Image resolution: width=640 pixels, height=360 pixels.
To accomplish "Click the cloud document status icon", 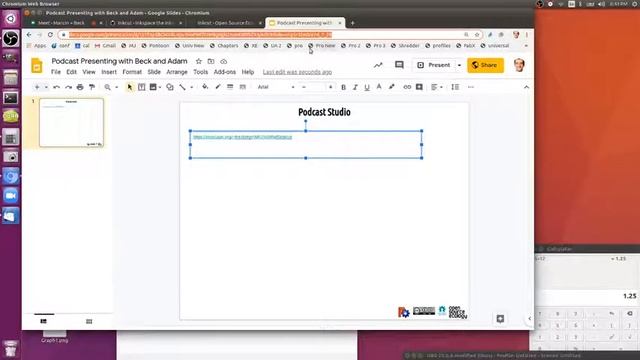I will pyautogui.click(x=224, y=61).
